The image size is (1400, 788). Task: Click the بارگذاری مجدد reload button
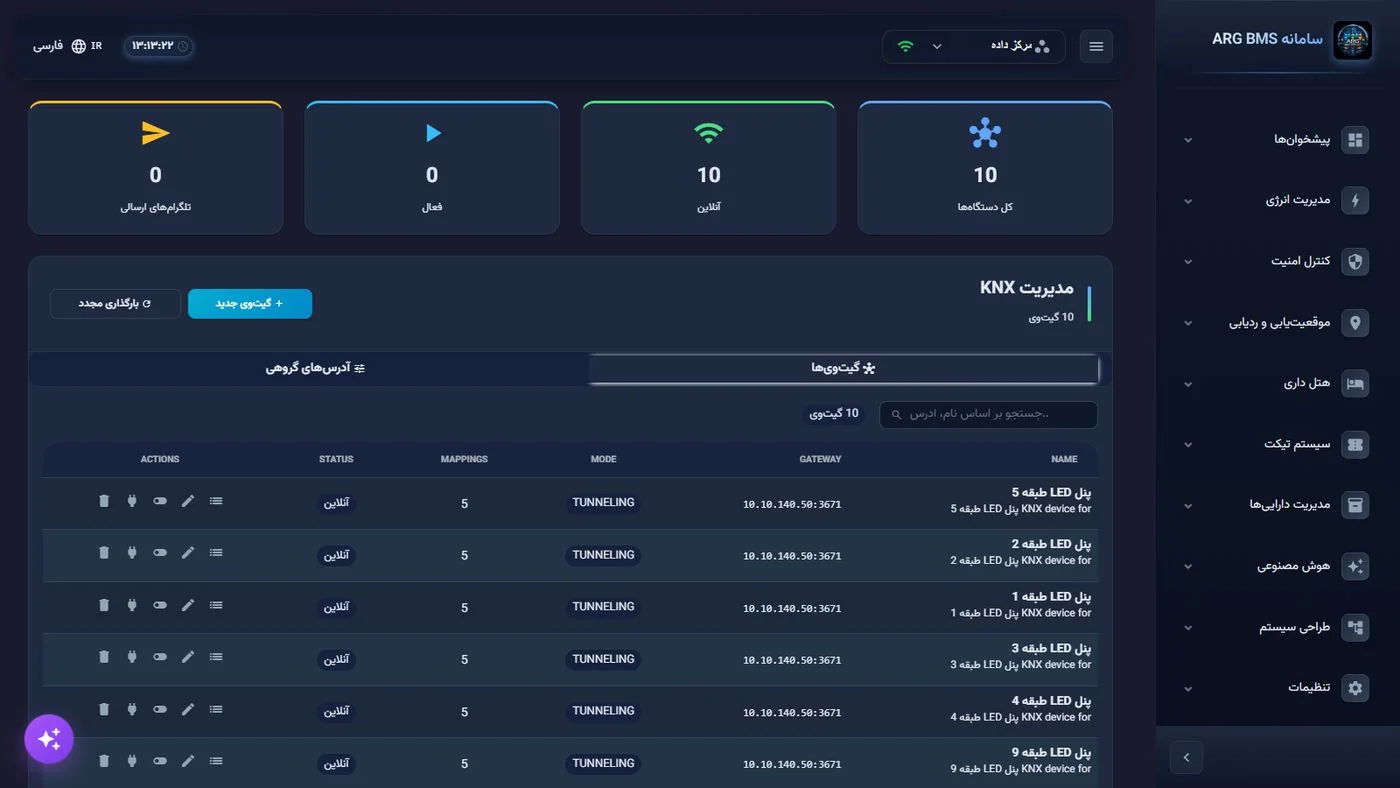point(115,304)
